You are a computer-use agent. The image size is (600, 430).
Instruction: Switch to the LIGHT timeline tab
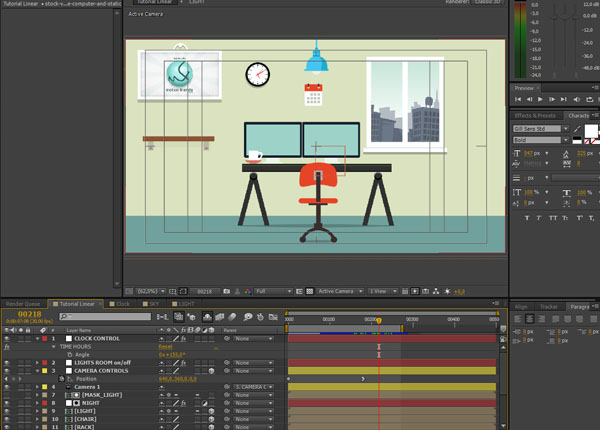184,304
